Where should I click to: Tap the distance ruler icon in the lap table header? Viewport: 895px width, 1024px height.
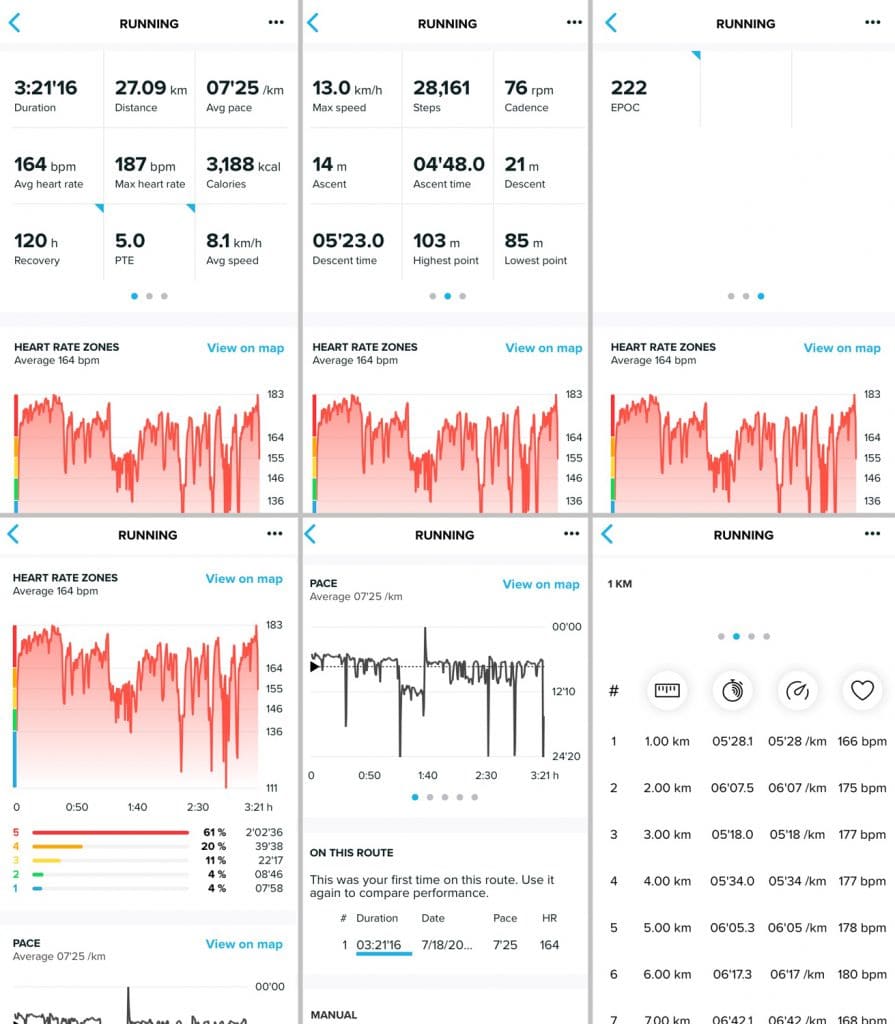667,690
